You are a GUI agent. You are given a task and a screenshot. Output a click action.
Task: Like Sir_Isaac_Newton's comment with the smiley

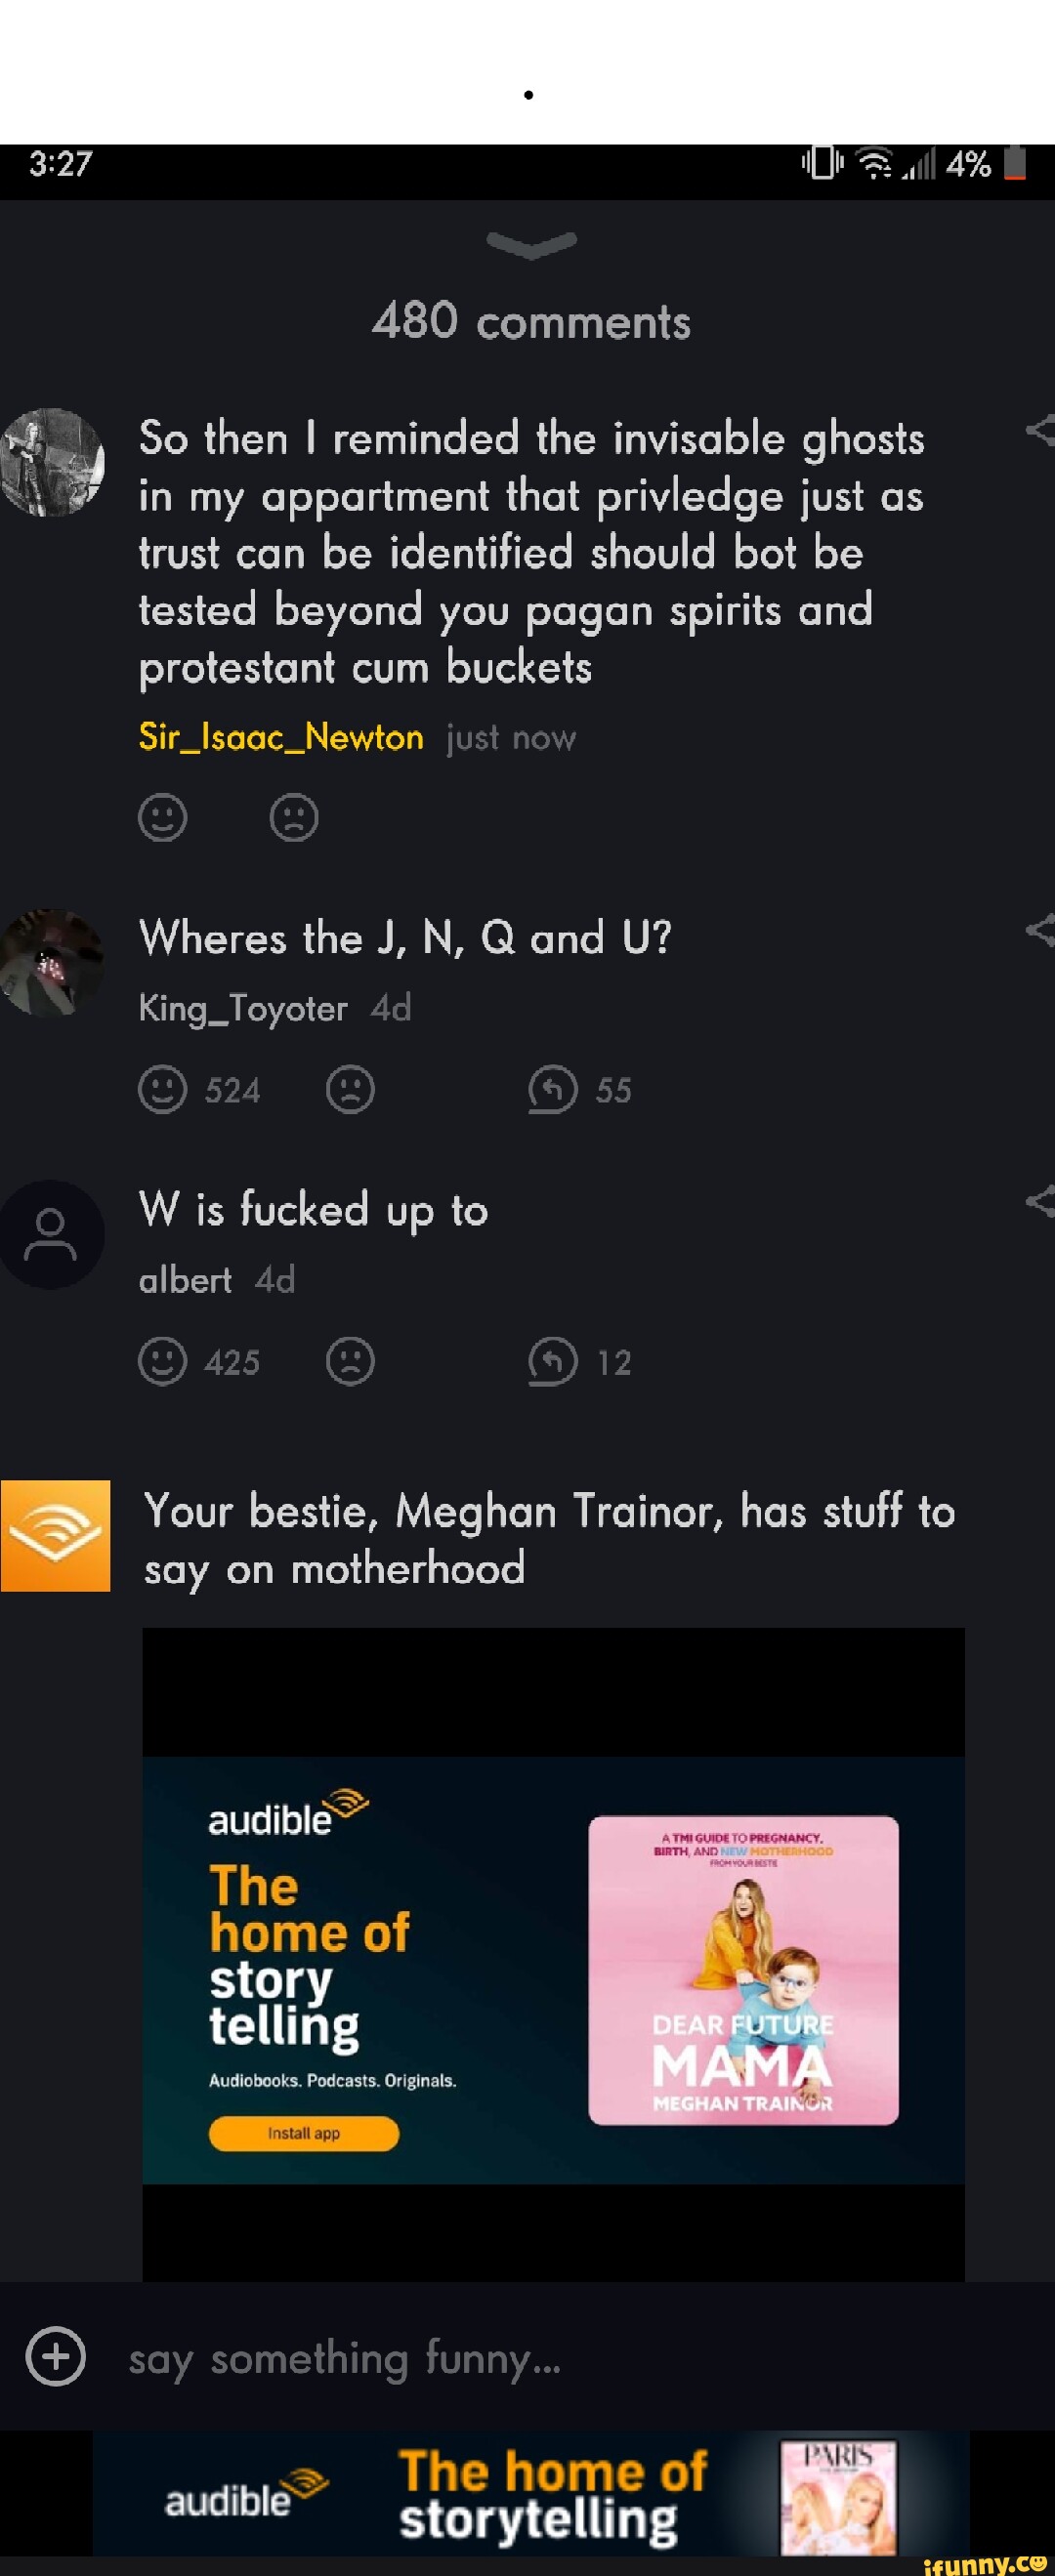(x=162, y=818)
